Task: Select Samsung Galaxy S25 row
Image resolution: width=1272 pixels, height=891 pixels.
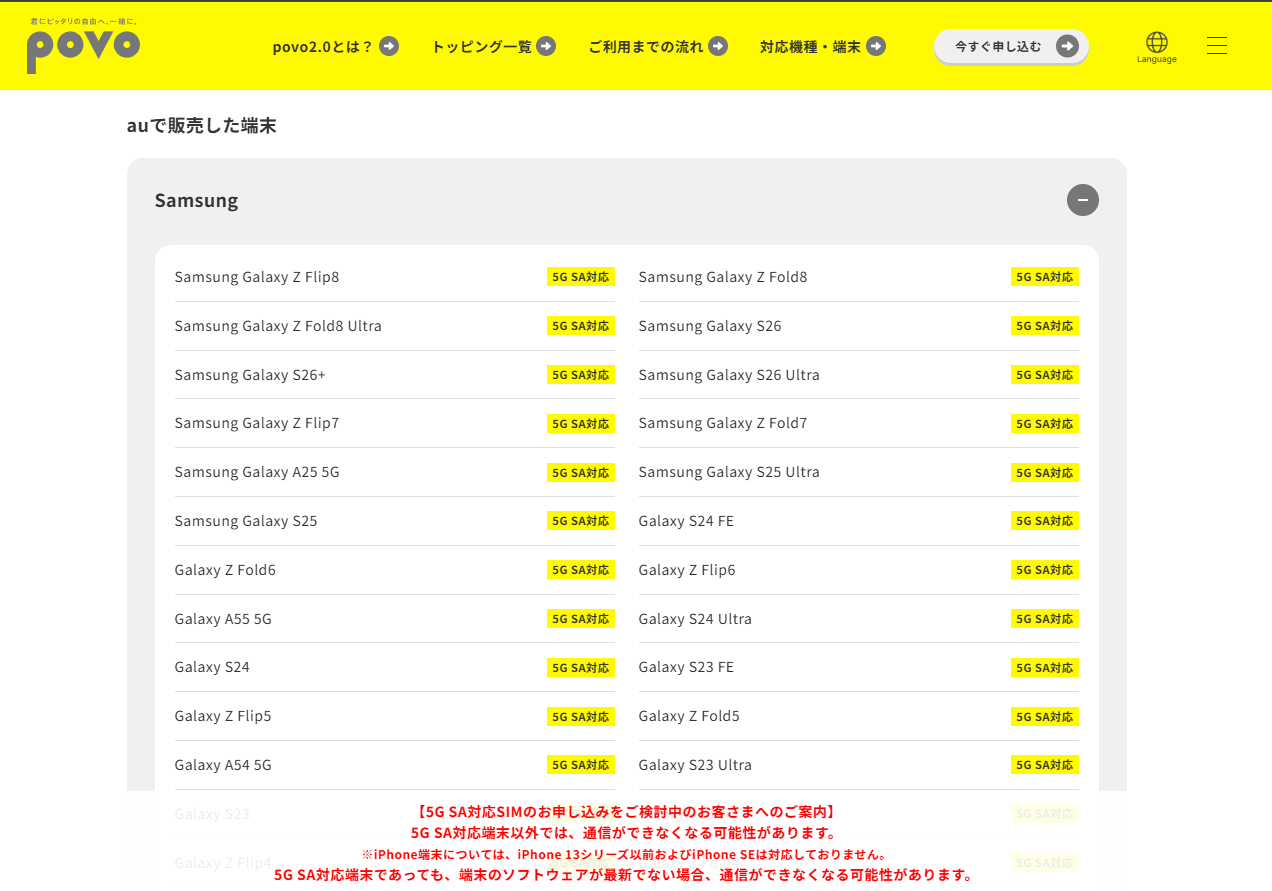Action: coord(395,521)
